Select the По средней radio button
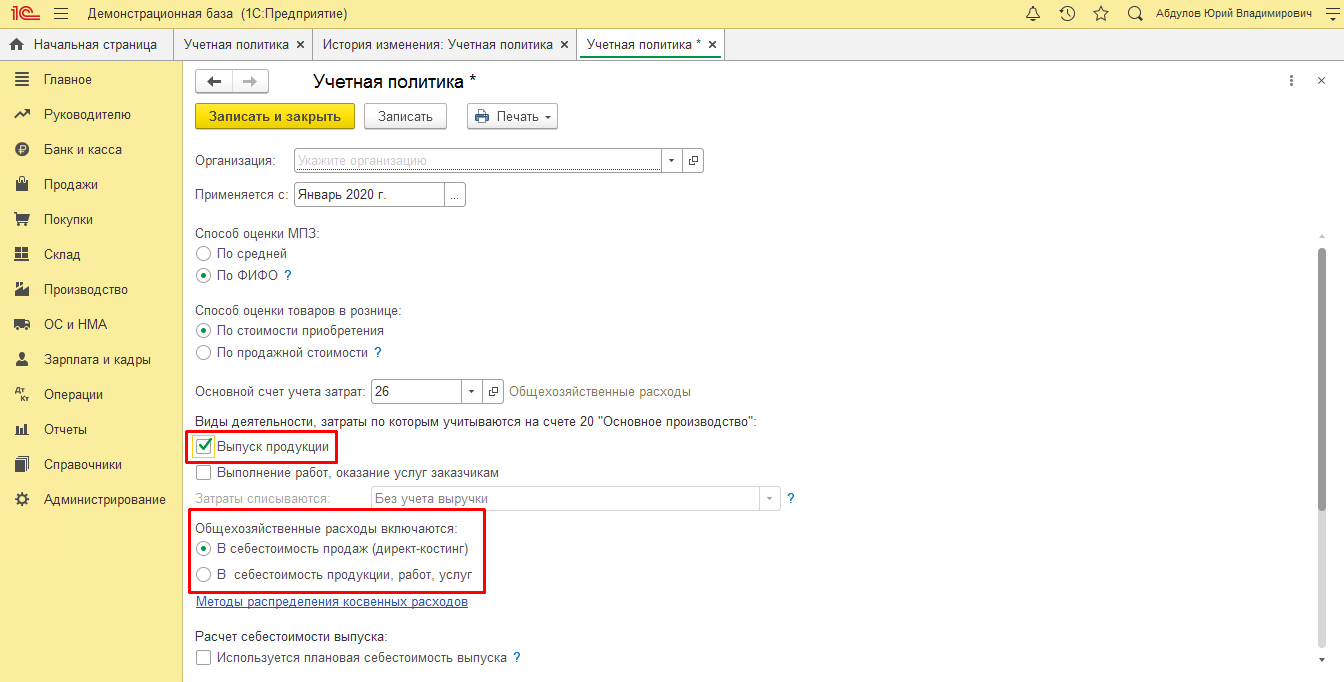Screen dimensions: 1344x682 pos(204,254)
